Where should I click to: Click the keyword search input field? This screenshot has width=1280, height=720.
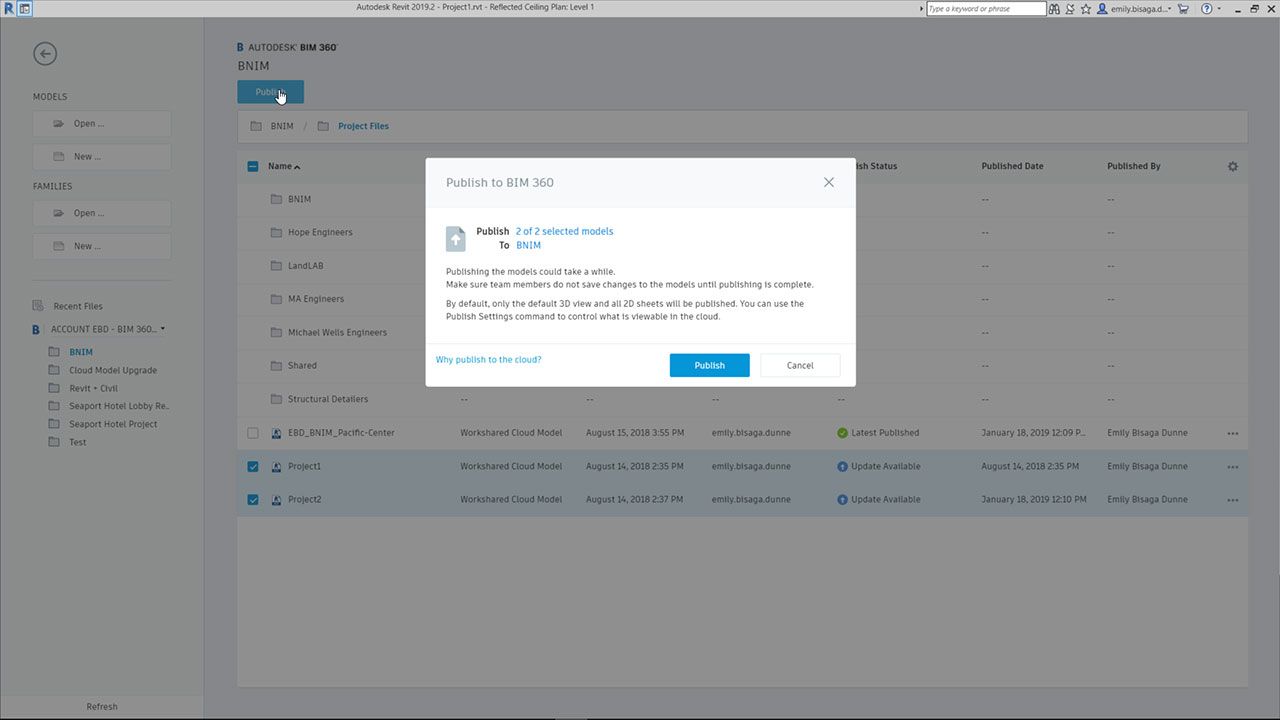[986, 9]
